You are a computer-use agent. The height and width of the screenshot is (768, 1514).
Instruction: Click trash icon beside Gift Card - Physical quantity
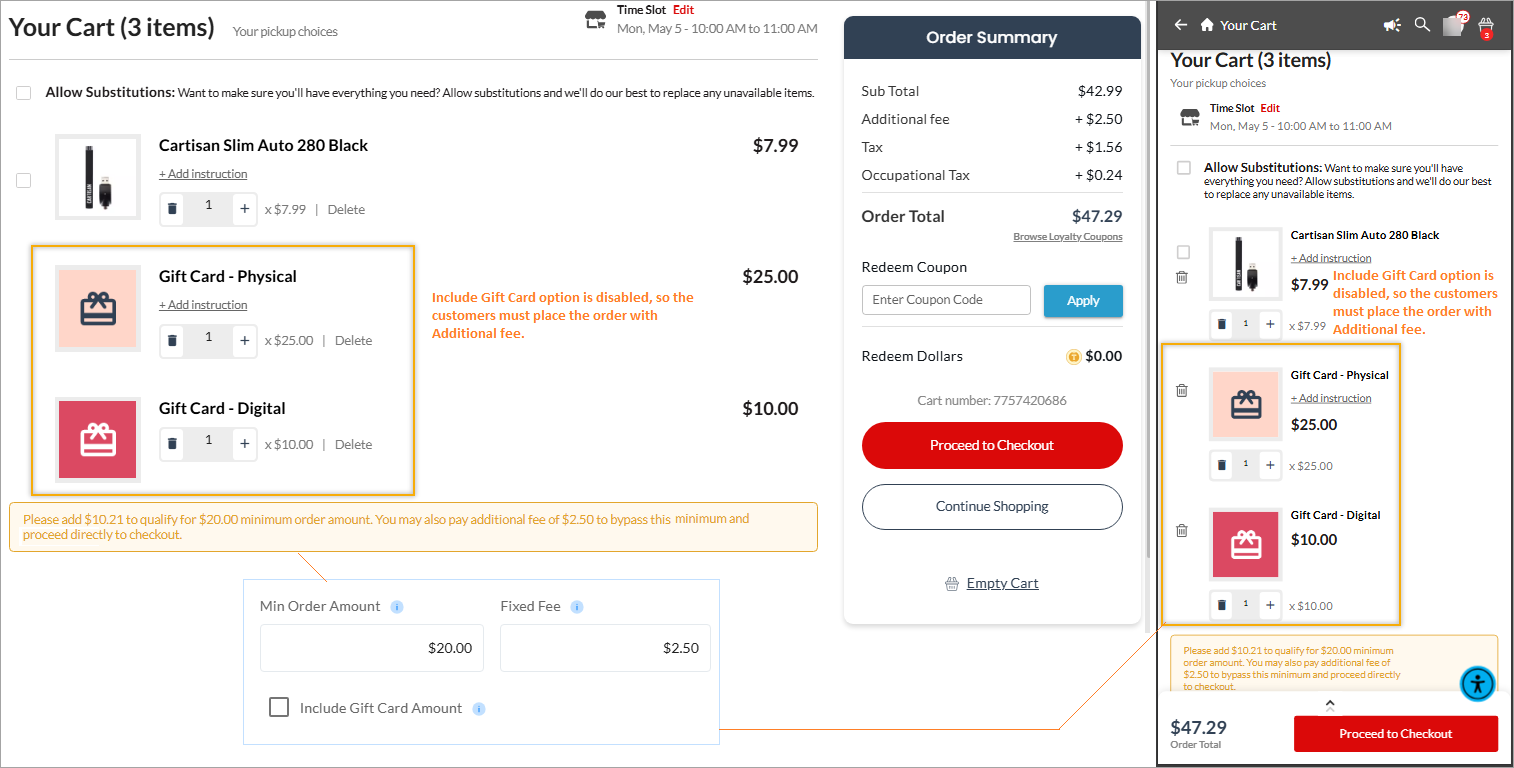point(172,340)
